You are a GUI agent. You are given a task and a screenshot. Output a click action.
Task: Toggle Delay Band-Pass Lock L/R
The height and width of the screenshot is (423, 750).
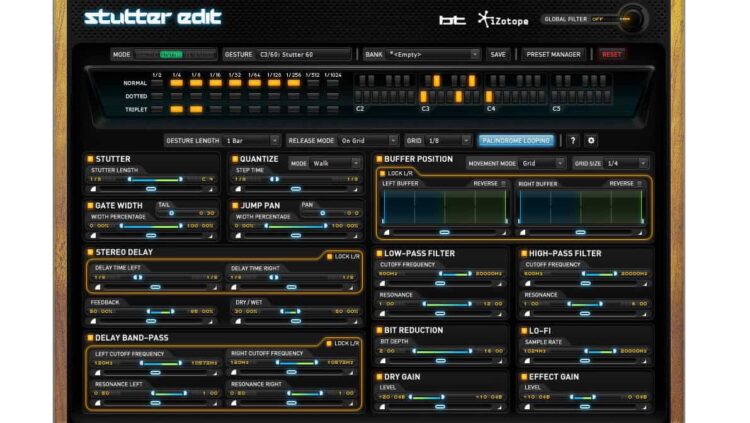pyautogui.click(x=329, y=344)
